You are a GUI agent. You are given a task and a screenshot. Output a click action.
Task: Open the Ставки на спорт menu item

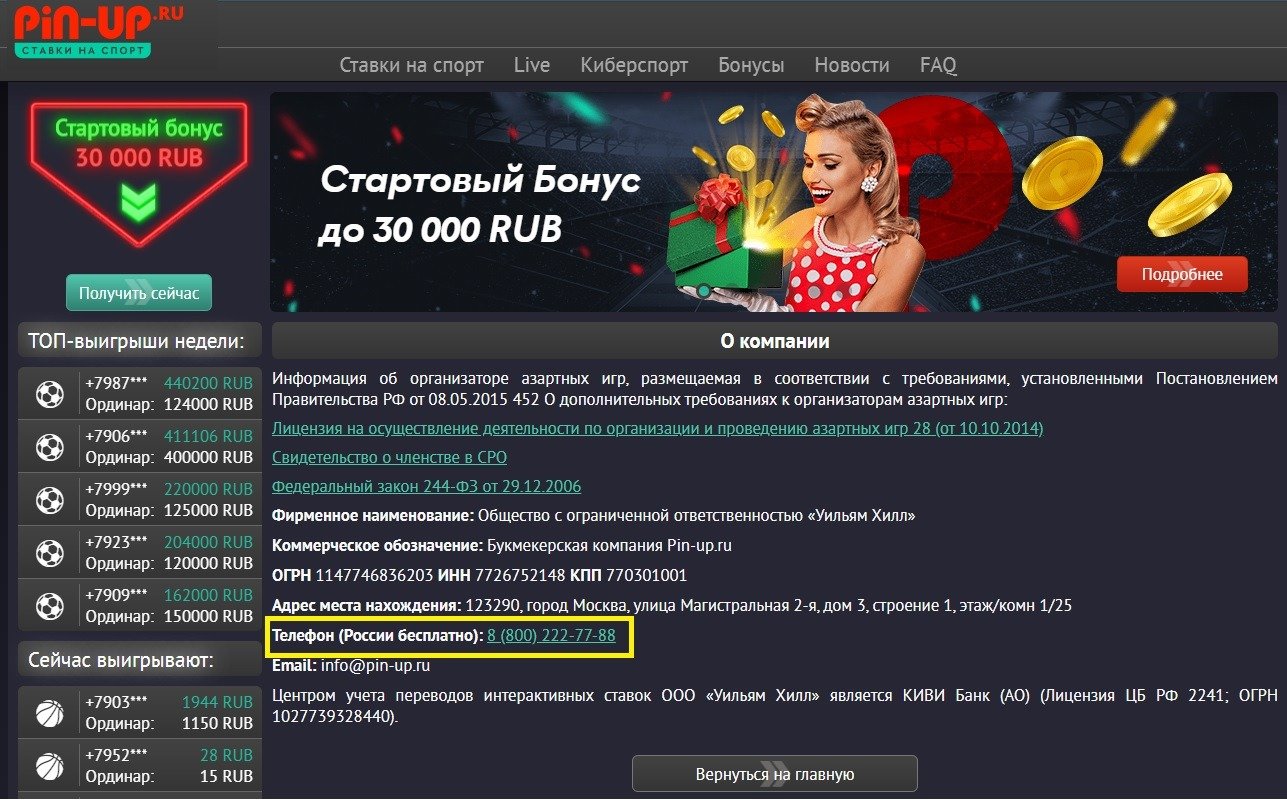click(x=411, y=65)
